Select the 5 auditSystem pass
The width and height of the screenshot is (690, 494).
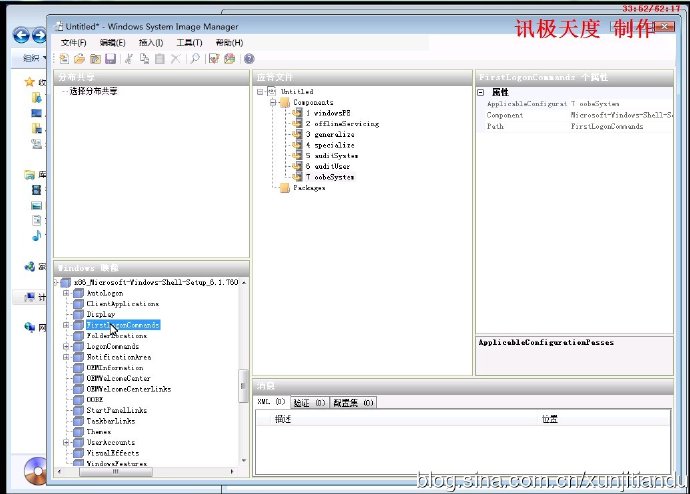tap(332, 156)
